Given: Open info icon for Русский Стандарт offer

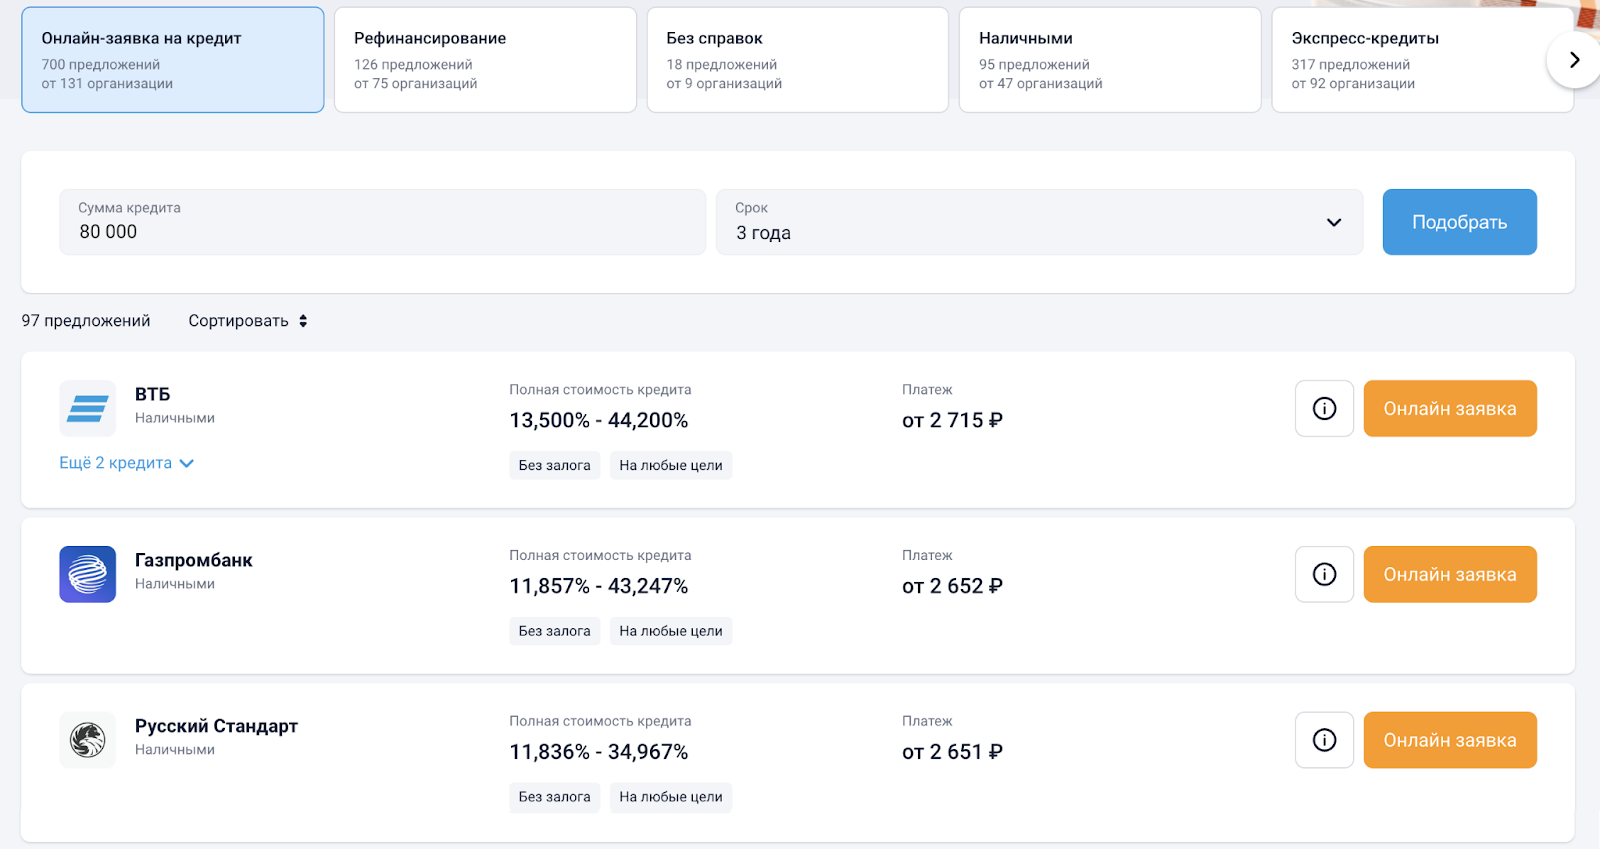Looking at the screenshot, I should [1324, 740].
